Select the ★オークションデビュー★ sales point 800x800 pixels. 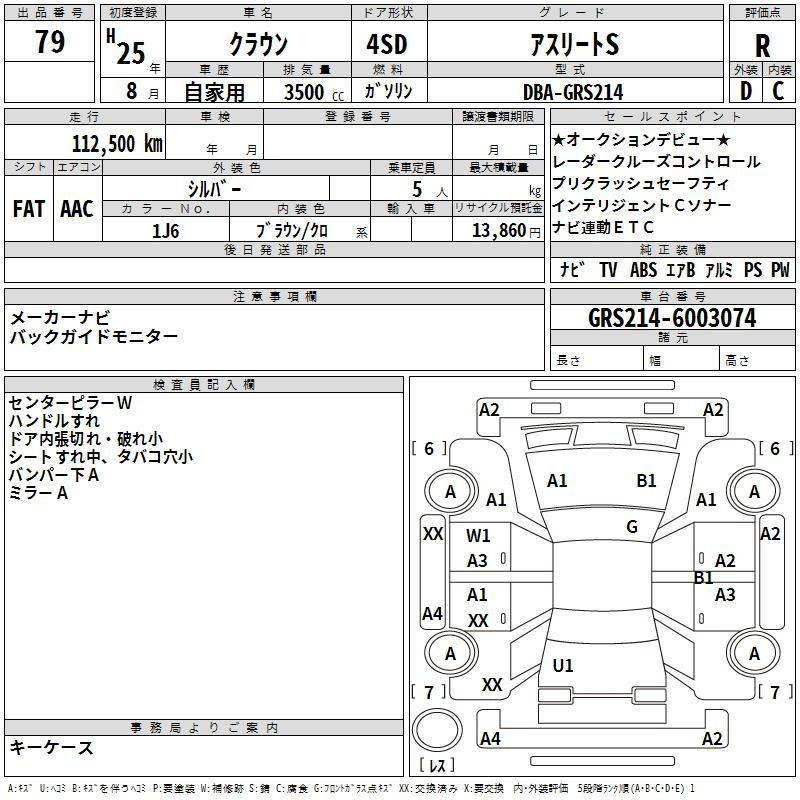tap(641, 139)
